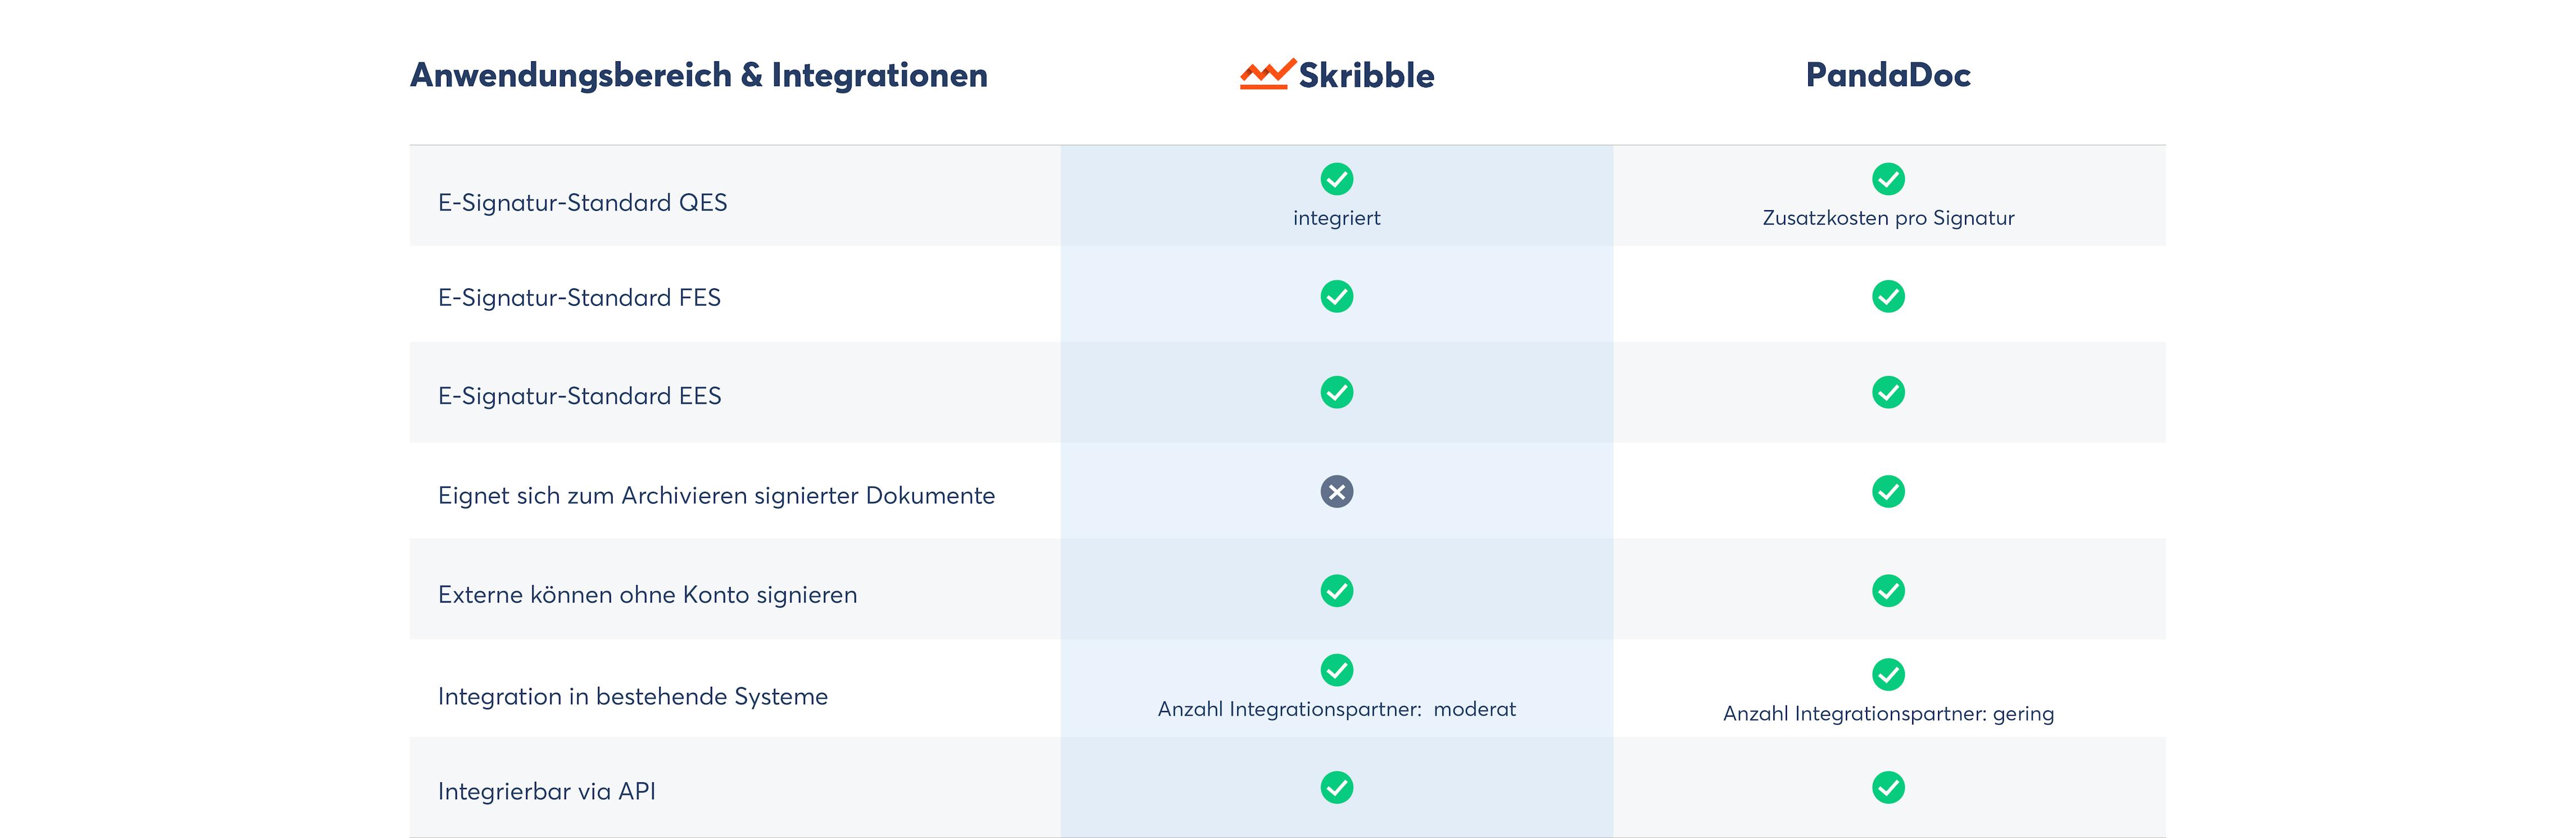The width and height of the screenshot is (2576, 838).
Task: Click 'Eignet sich zum Archivieren signierter Dokumente'
Action: point(716,496)
